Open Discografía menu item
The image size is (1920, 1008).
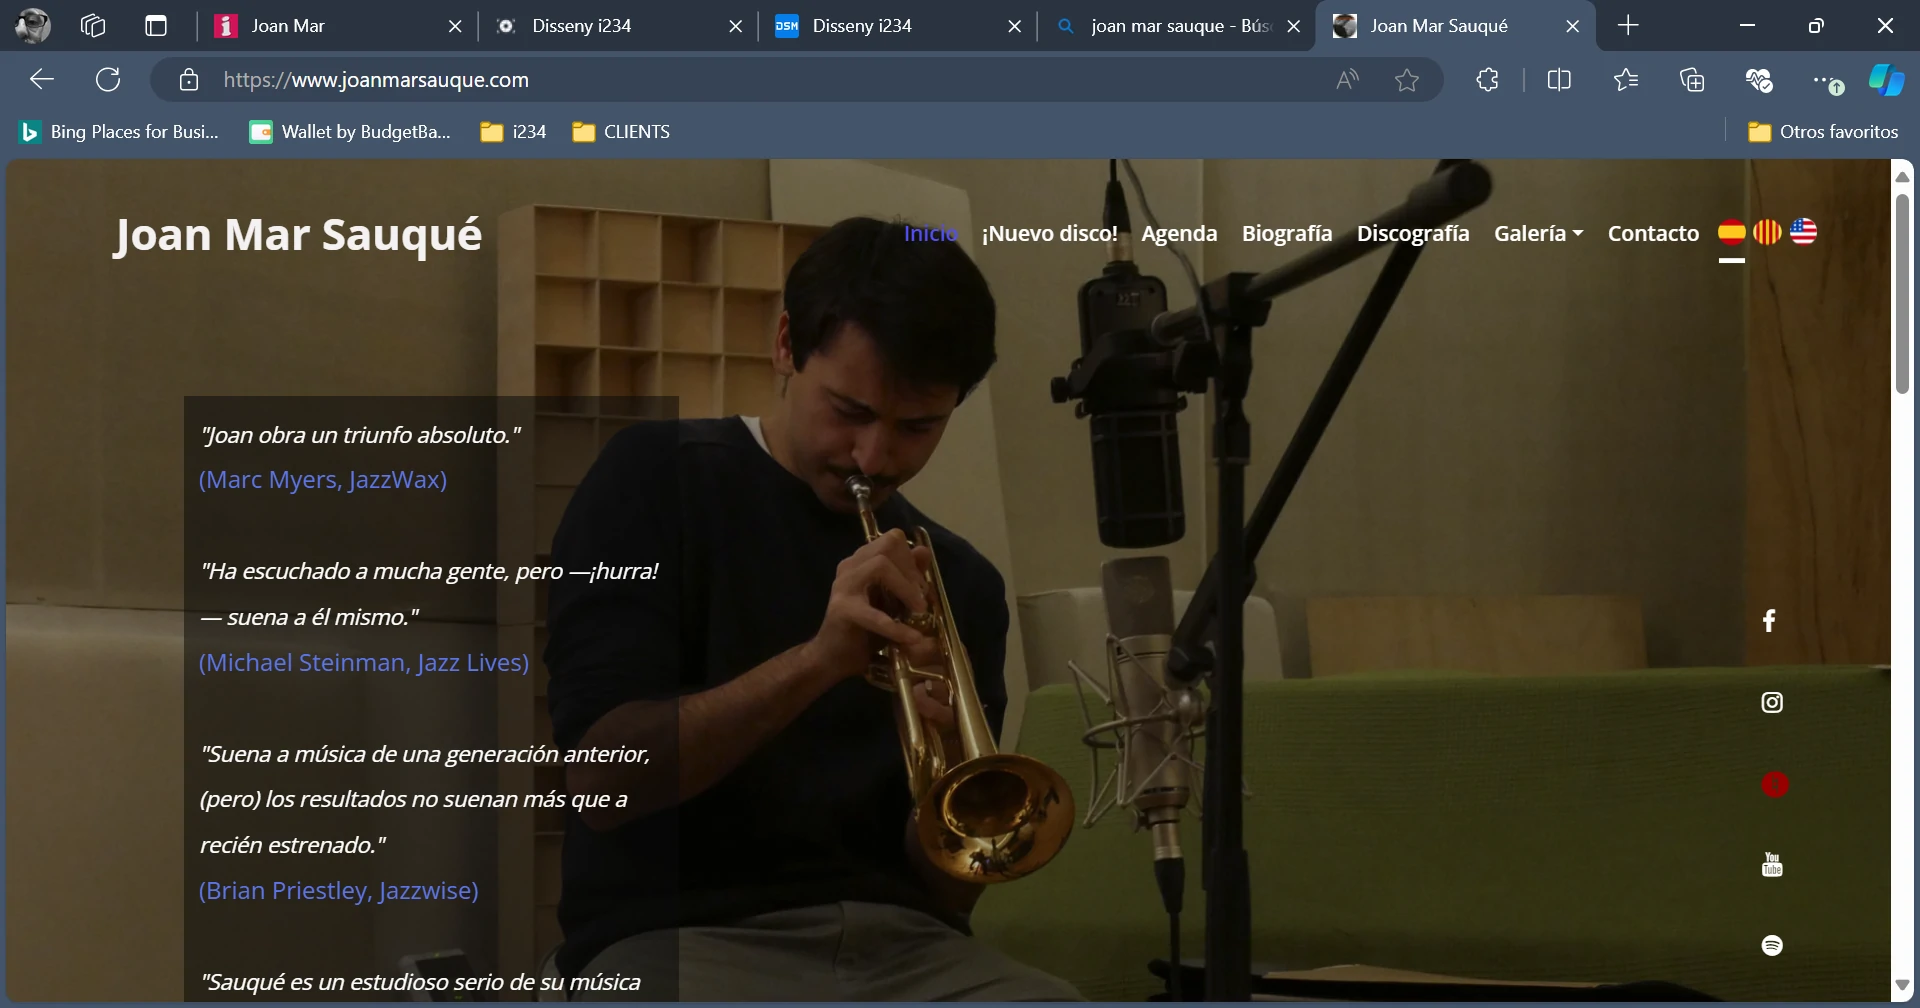(1413, 233)
